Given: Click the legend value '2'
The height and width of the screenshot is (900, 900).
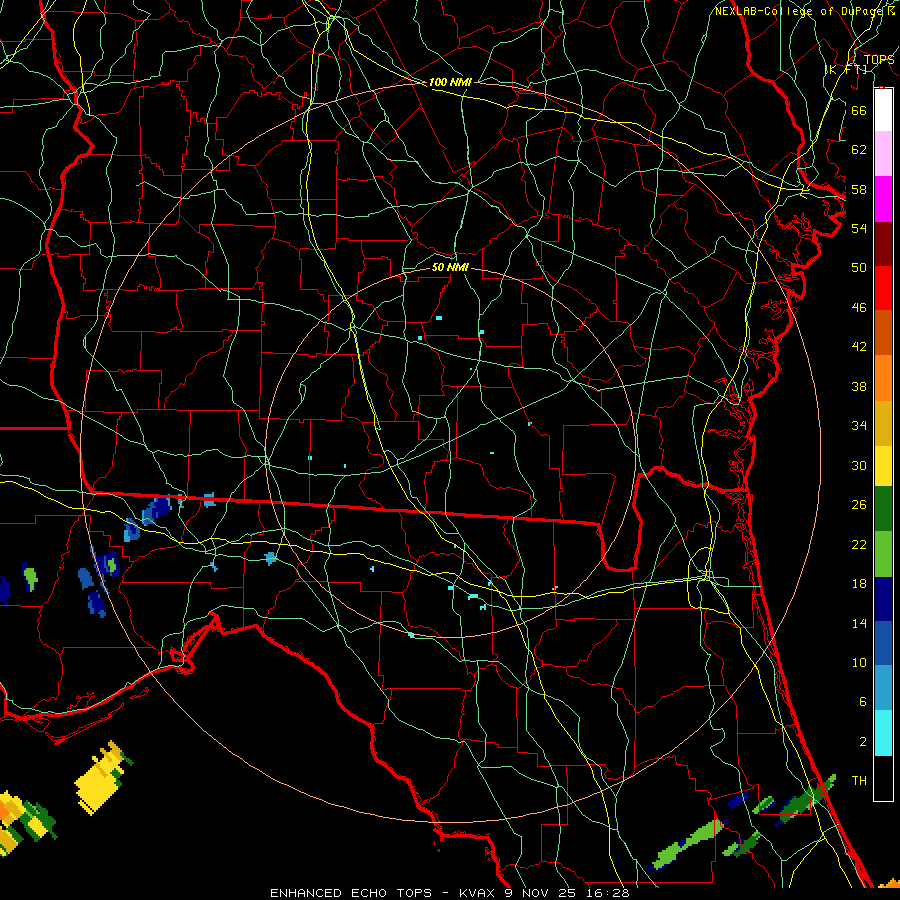Looking at the screenshot, I should (x=862, y=742).
